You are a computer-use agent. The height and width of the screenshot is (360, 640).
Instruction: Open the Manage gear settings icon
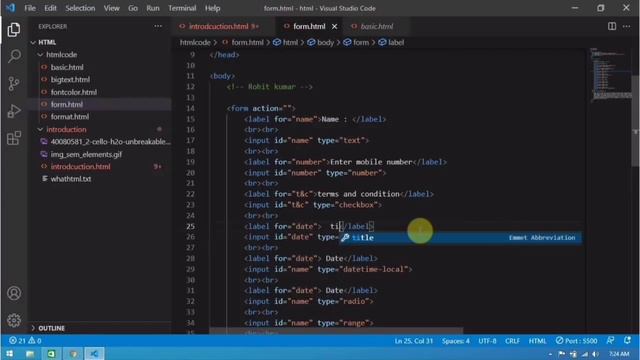14,320
